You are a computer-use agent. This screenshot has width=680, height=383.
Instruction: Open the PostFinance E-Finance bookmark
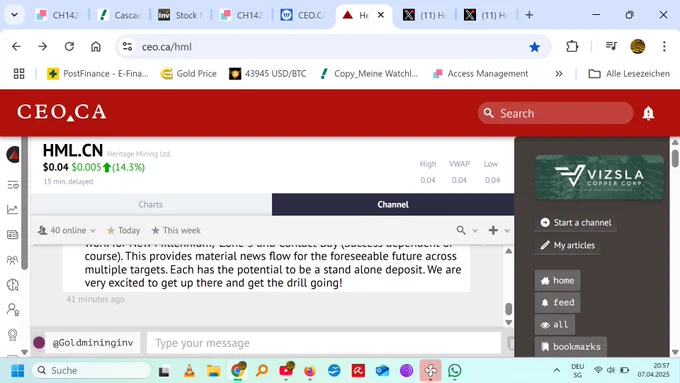coord(98,74)
